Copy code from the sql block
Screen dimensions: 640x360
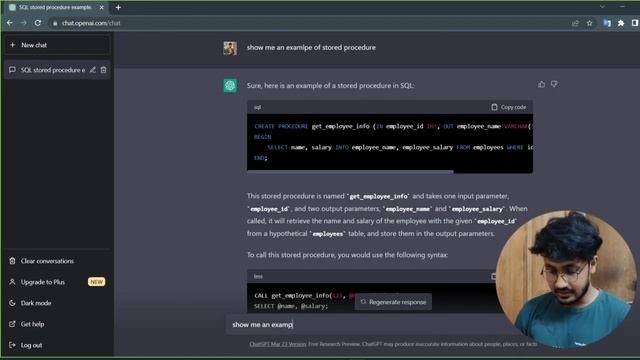pyautogui.click(x=509, y=107)
